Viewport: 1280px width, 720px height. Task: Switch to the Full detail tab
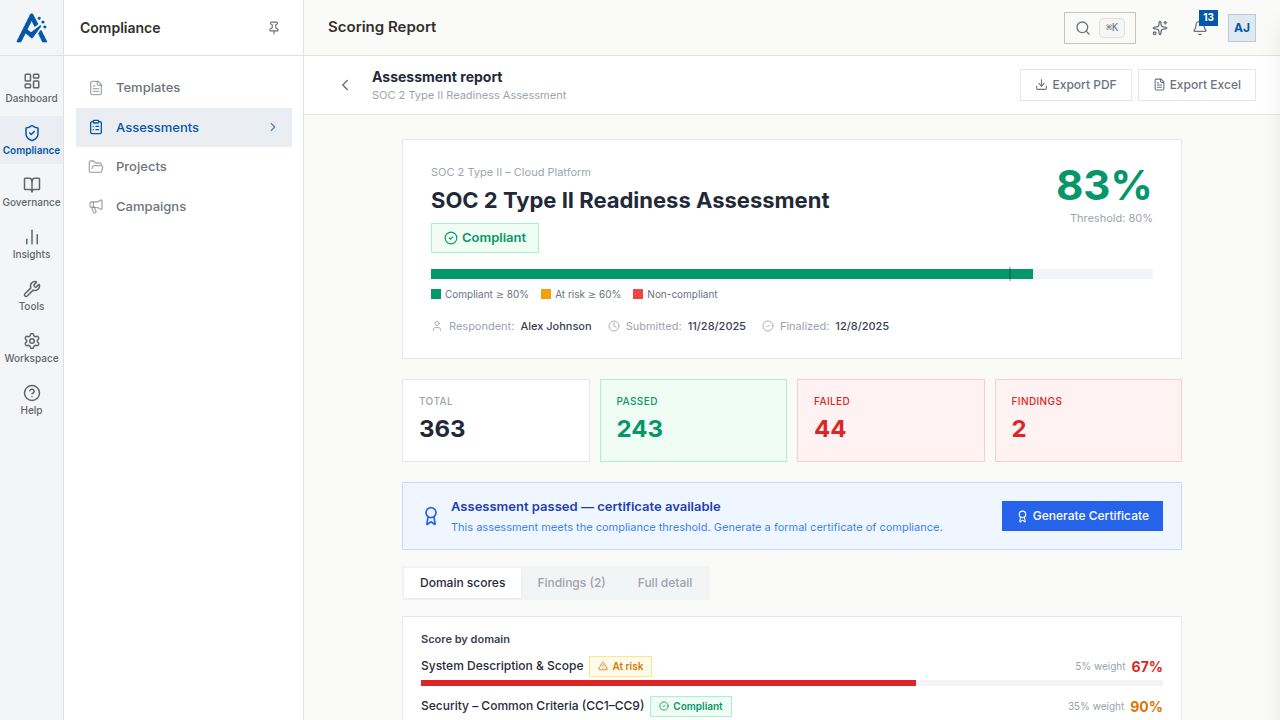665,583
